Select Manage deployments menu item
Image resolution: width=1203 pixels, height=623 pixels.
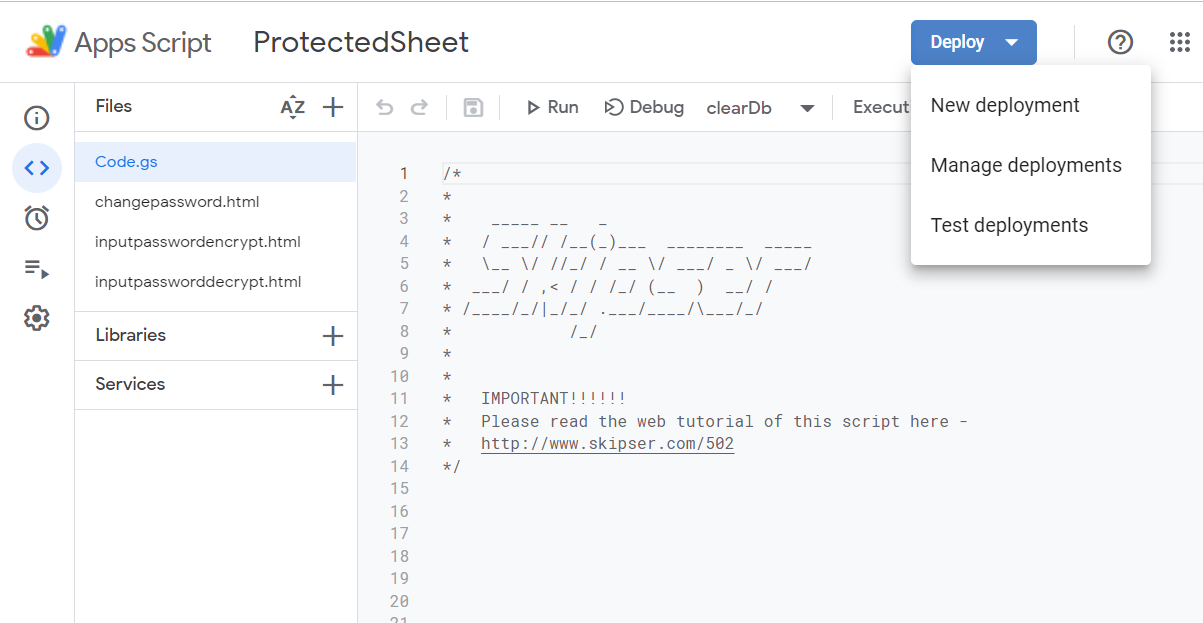[1026, 165]
